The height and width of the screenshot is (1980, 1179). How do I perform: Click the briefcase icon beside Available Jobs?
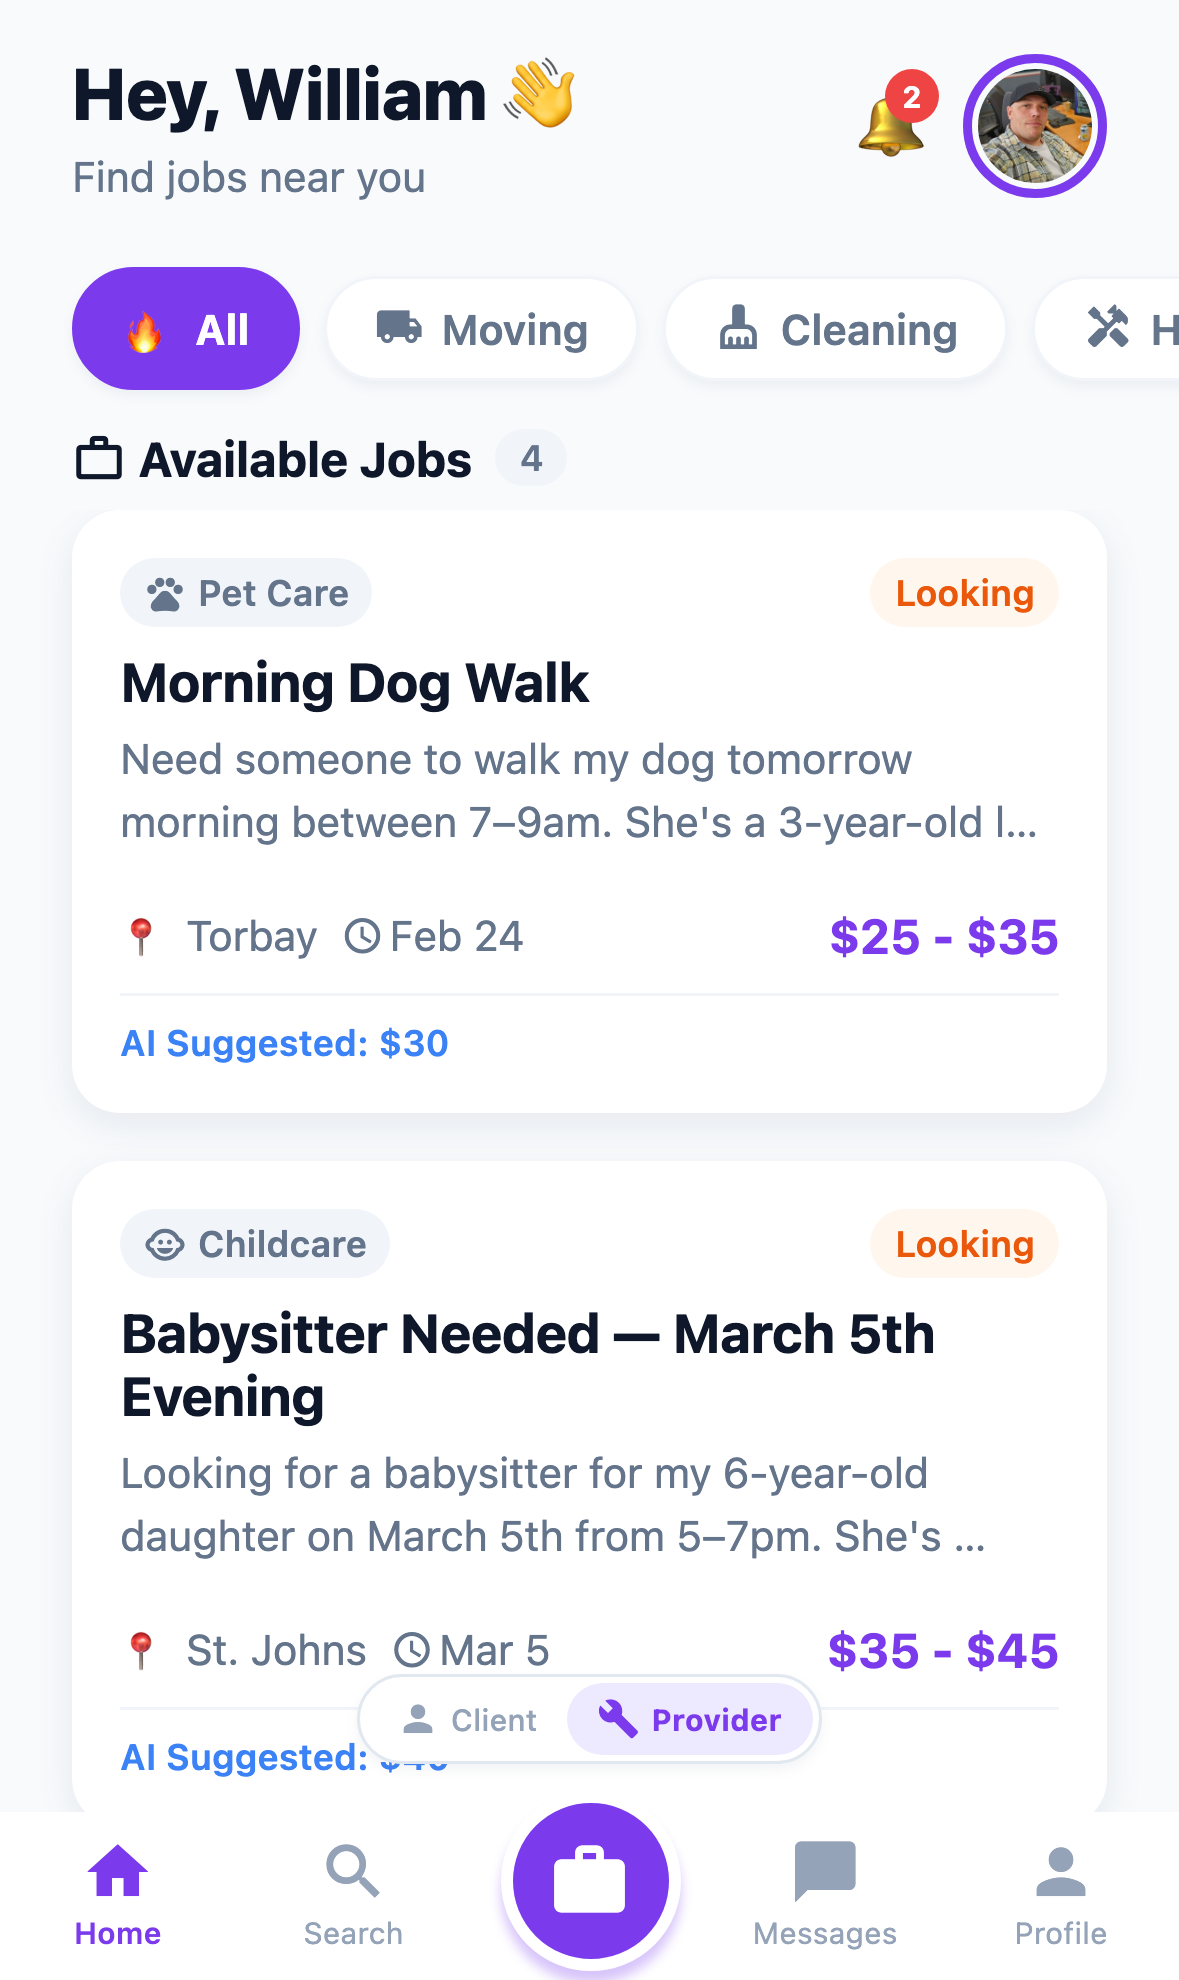99,459
